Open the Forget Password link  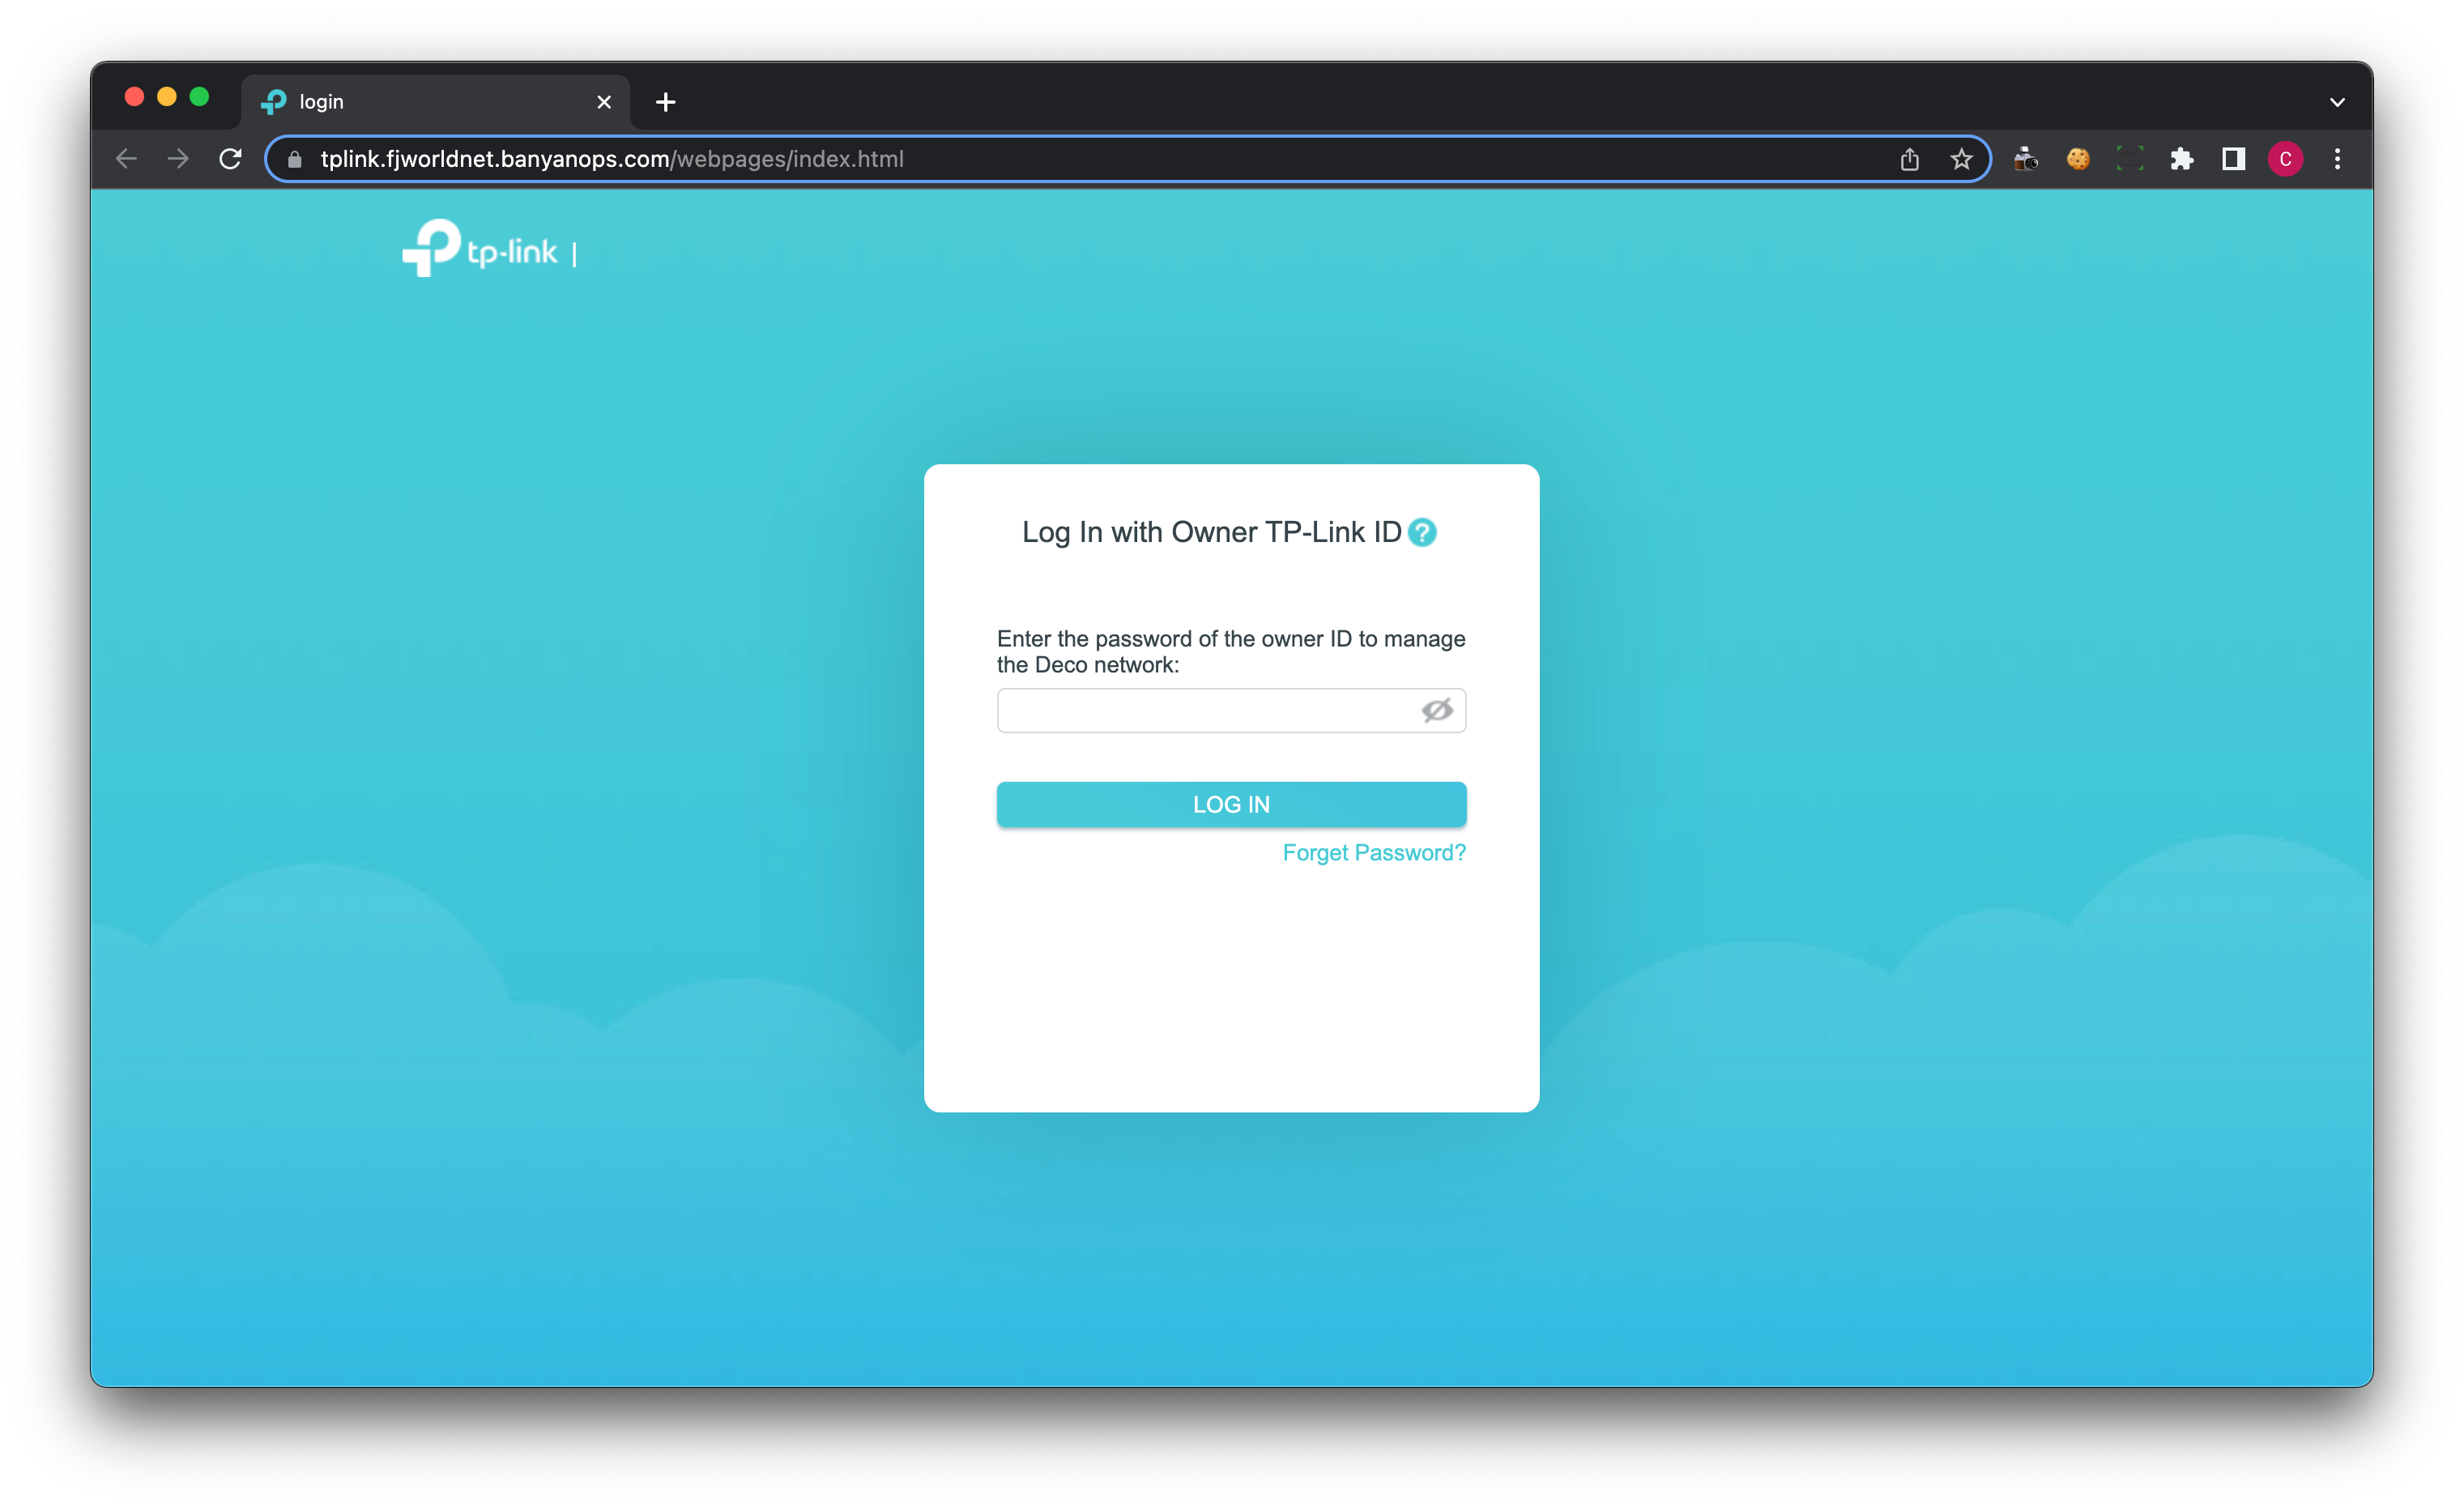click(x=1373, y=852)
